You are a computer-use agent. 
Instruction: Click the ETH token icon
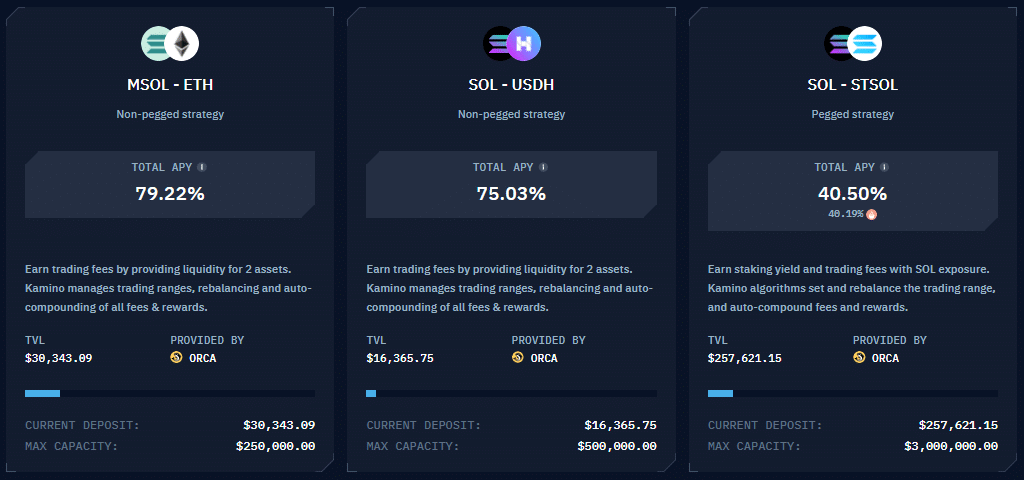(182, 44)
